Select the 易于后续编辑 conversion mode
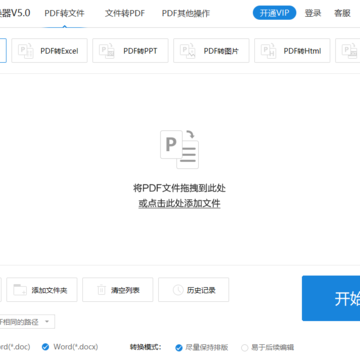This screenshot has height=360, width=360. [267, 347]
